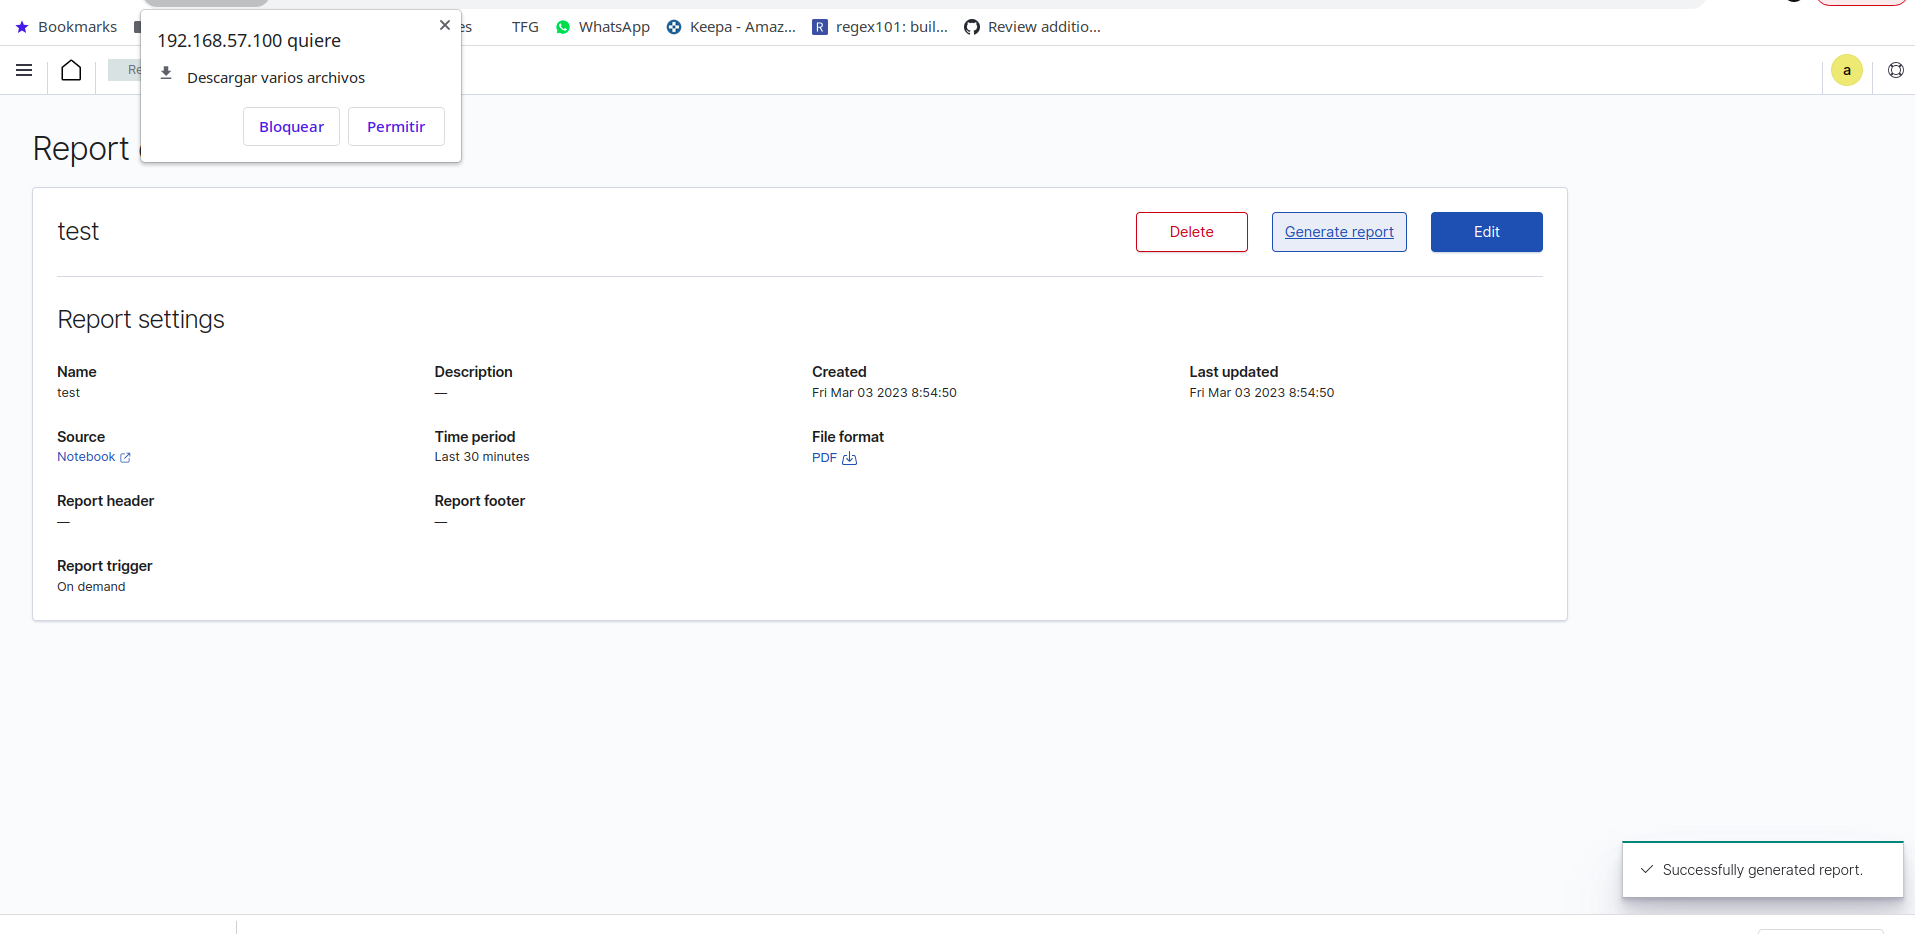Viewport: 1915px width, 934px height.
Task: Click the home icon in the toolbar
Action: 70,70
